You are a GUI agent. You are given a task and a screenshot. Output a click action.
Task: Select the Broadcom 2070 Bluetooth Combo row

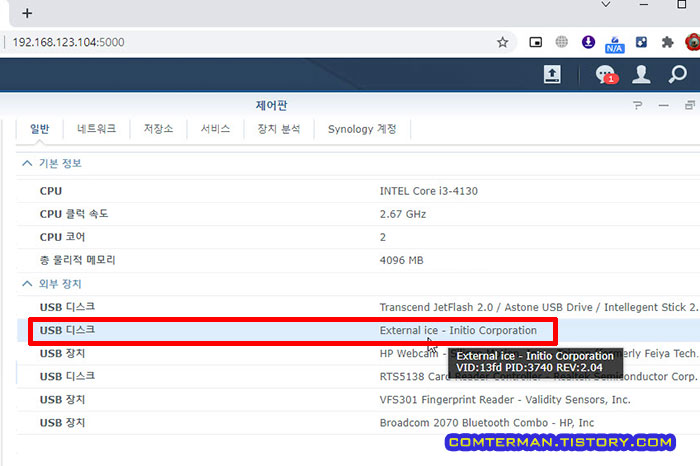pyautogui.click(x=358, y=423)
